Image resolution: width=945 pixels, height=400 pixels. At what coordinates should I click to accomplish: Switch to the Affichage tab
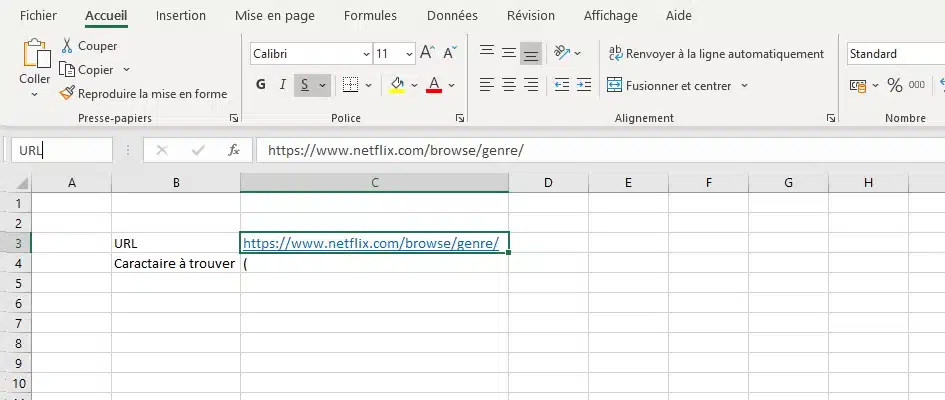(x=611, y=16)
